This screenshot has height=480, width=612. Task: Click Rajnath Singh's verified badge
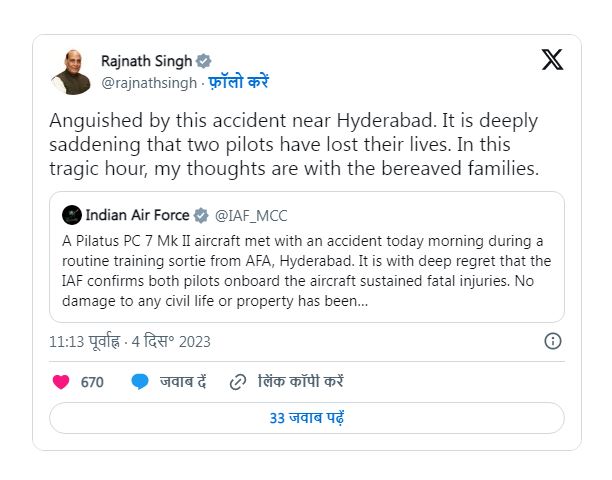pyautogui.click(x=204, y=61)
